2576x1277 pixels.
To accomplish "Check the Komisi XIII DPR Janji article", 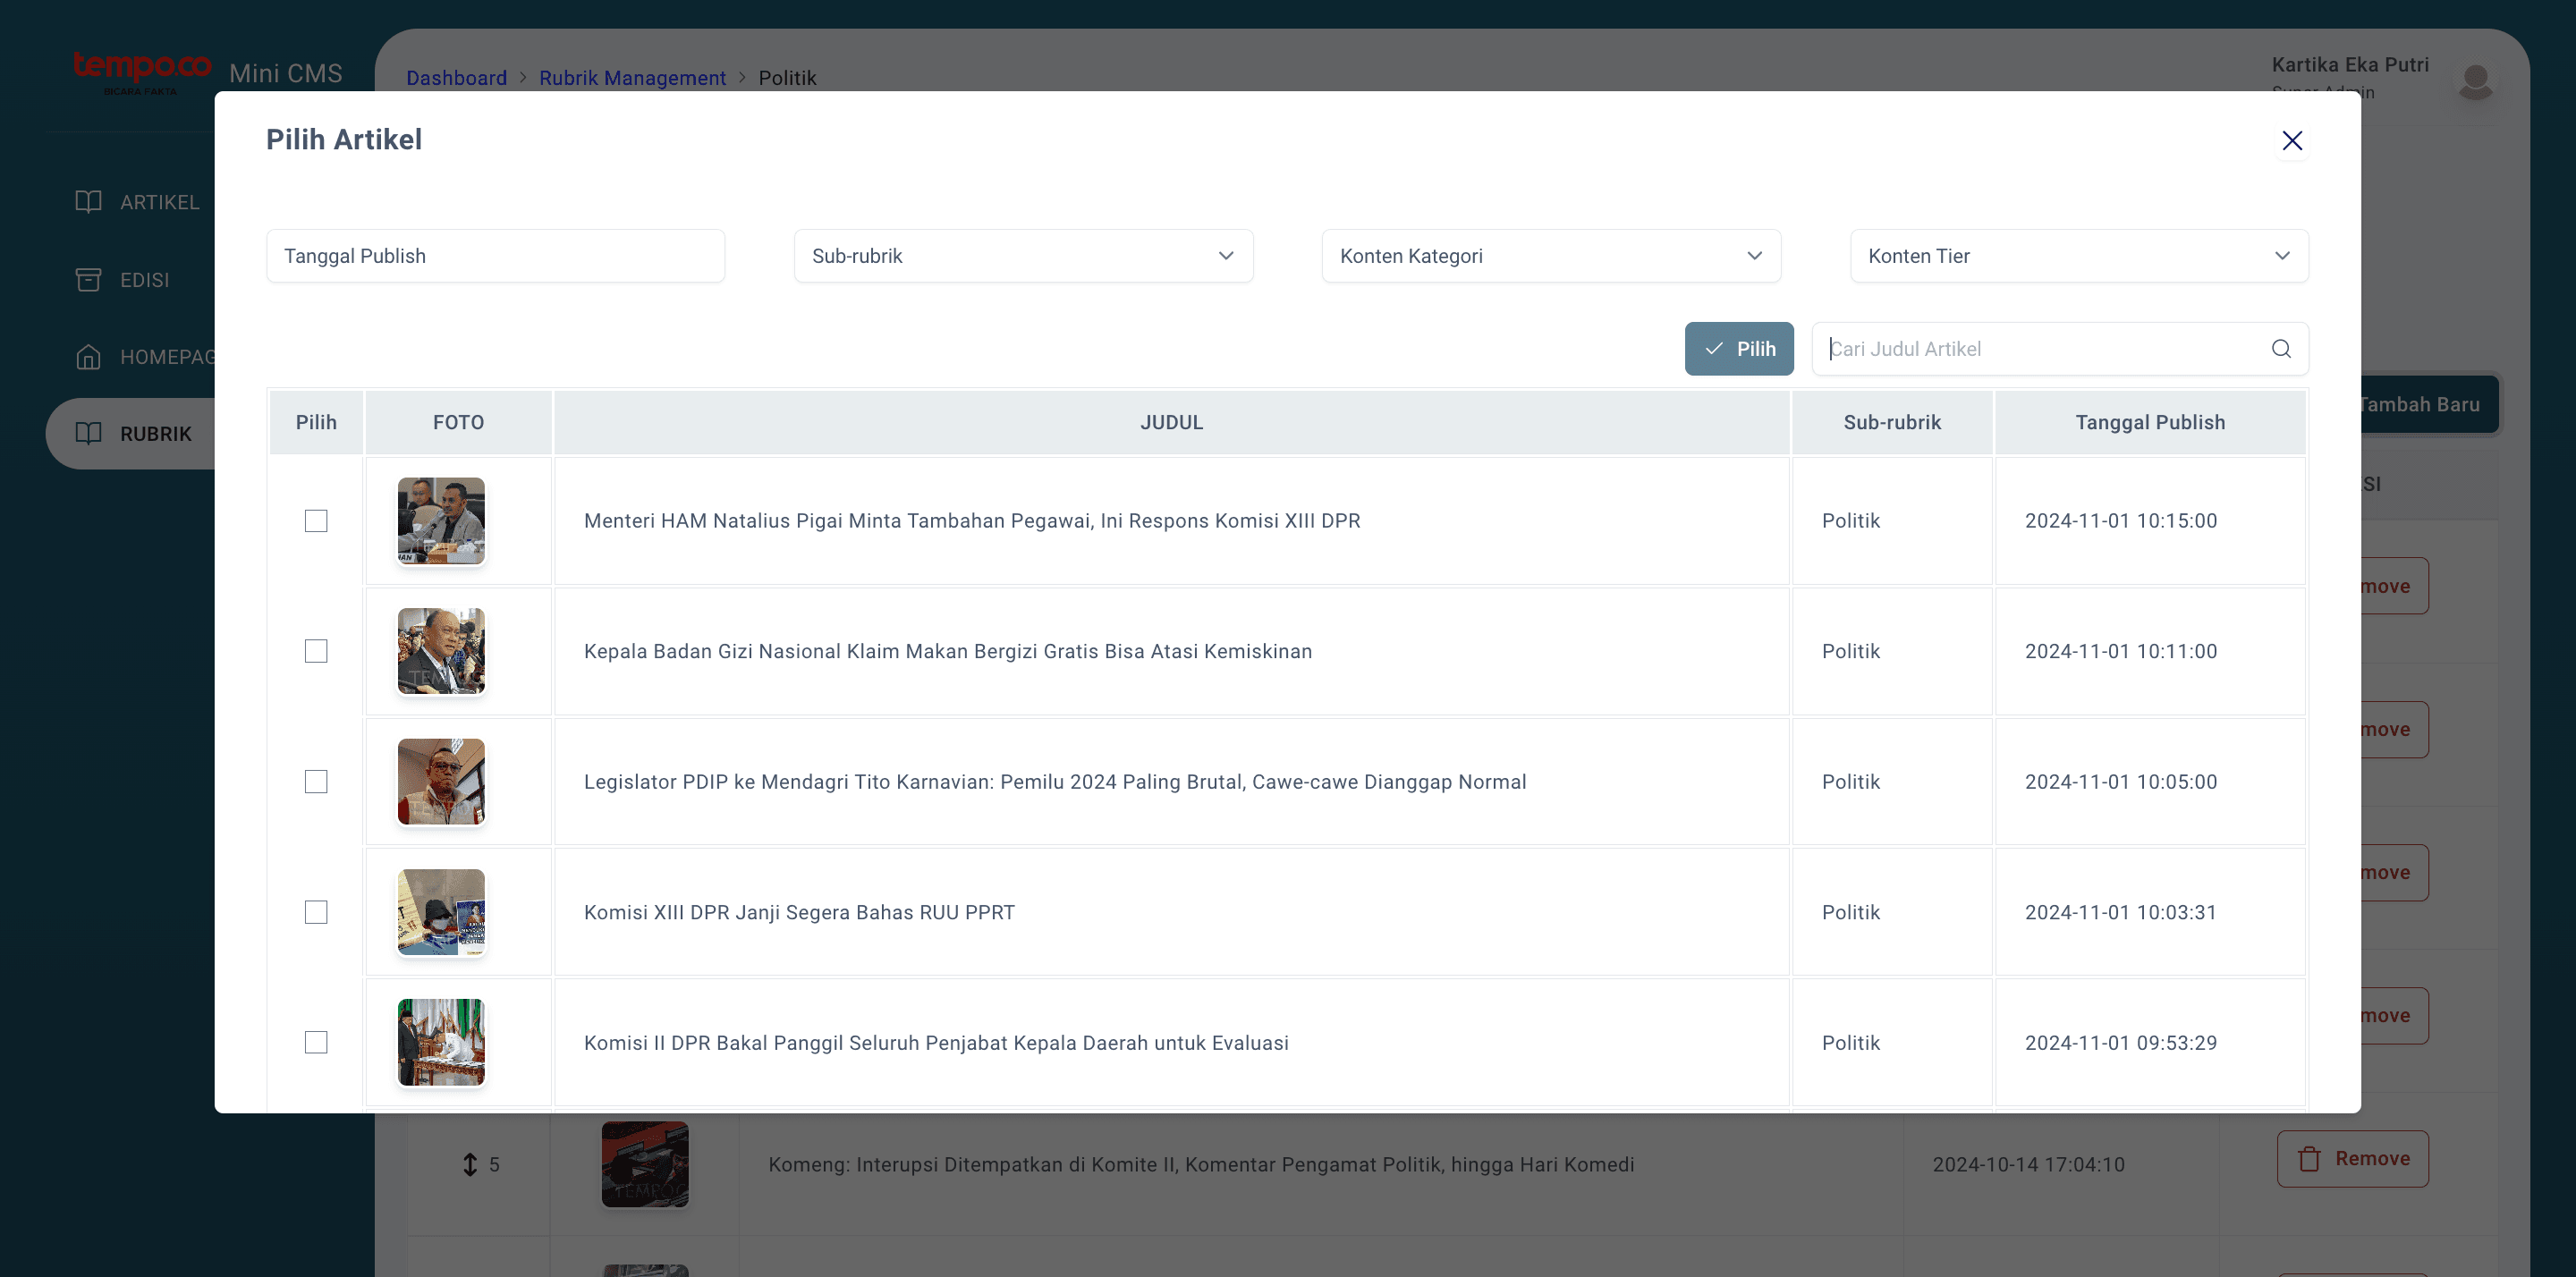I will click(x=316, y=912).
